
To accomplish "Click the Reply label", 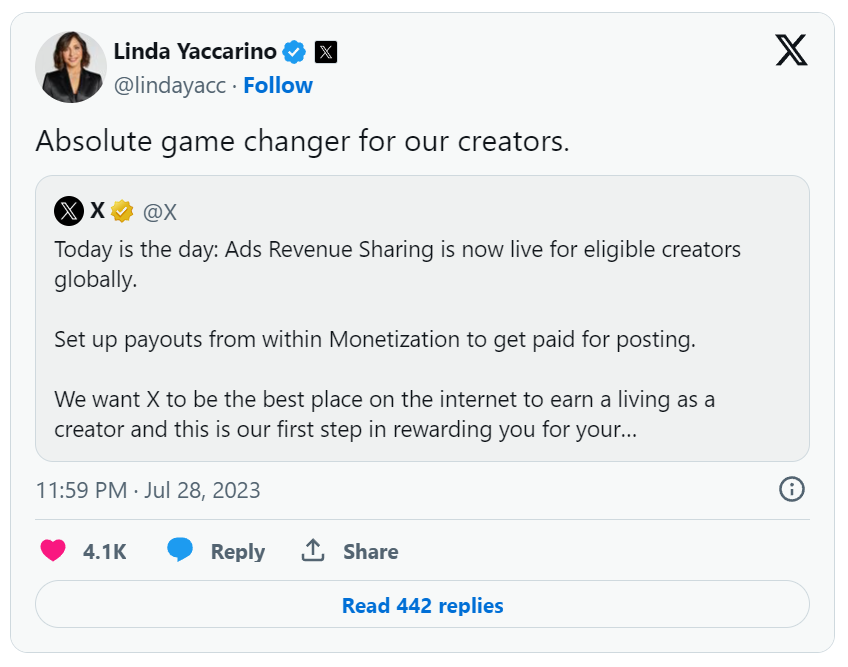I will click(x=238, y=552).
